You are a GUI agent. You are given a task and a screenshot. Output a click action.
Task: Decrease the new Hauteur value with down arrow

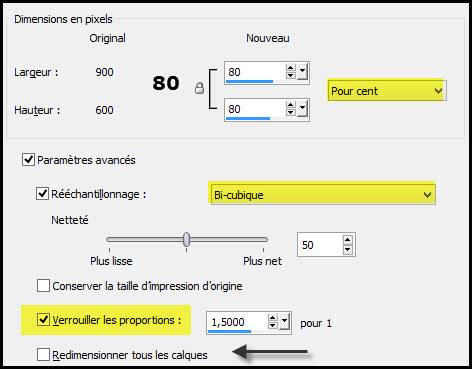pos(290,112)
